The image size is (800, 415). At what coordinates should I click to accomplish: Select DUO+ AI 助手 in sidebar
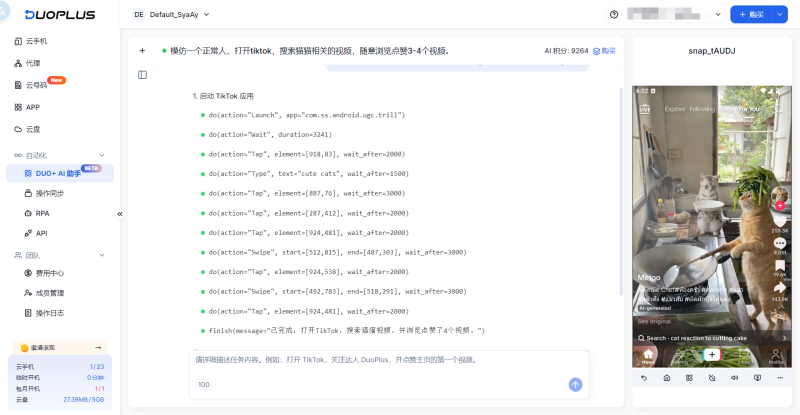coord(58,173)
